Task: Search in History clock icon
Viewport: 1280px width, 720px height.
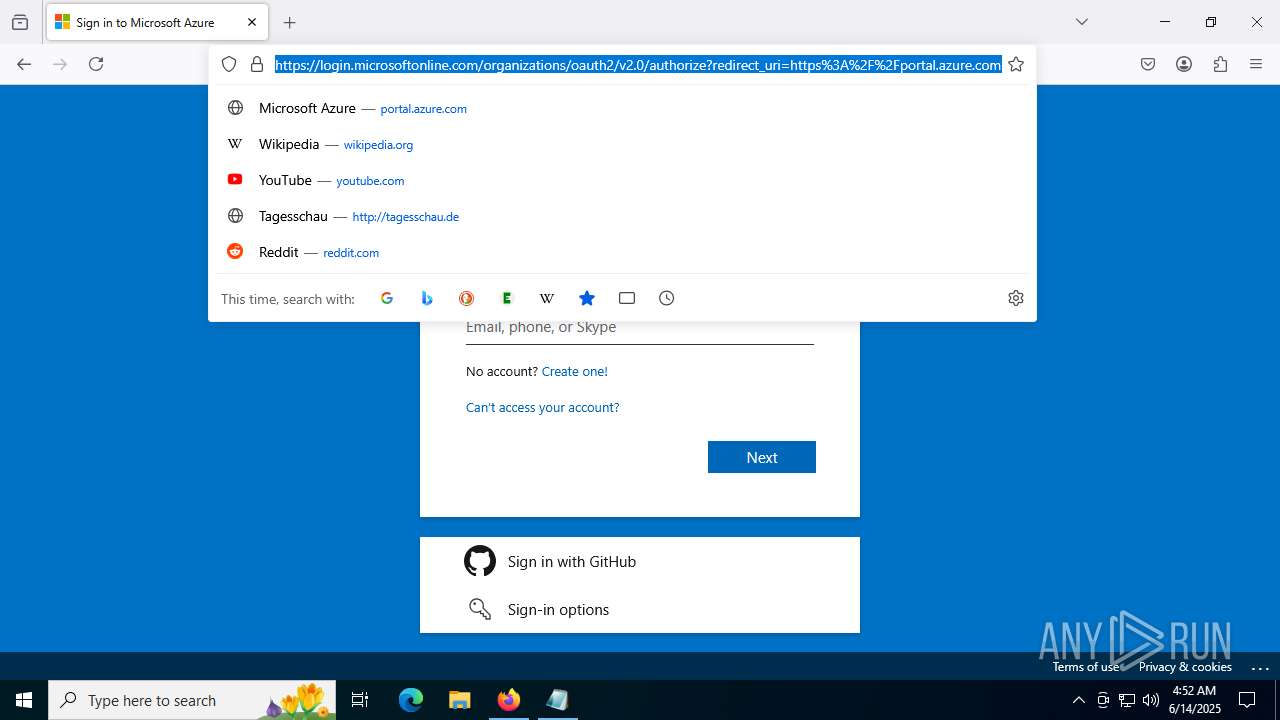Action: coord(667,298)
